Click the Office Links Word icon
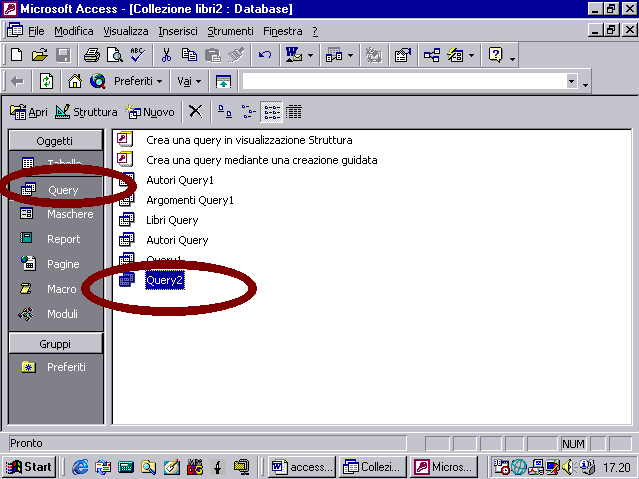 pos(294,55)
